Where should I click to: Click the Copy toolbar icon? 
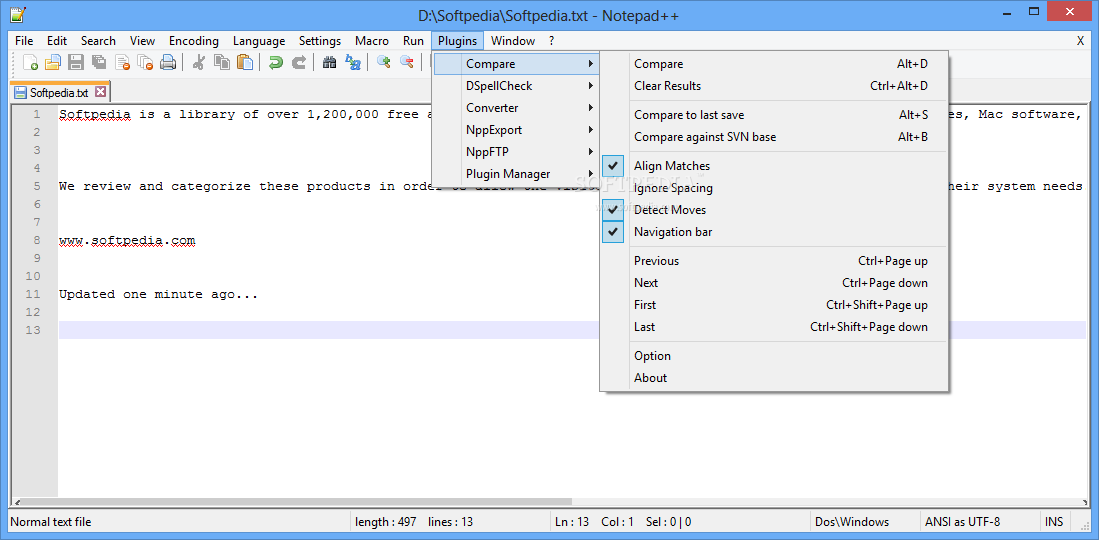[221, 62]
